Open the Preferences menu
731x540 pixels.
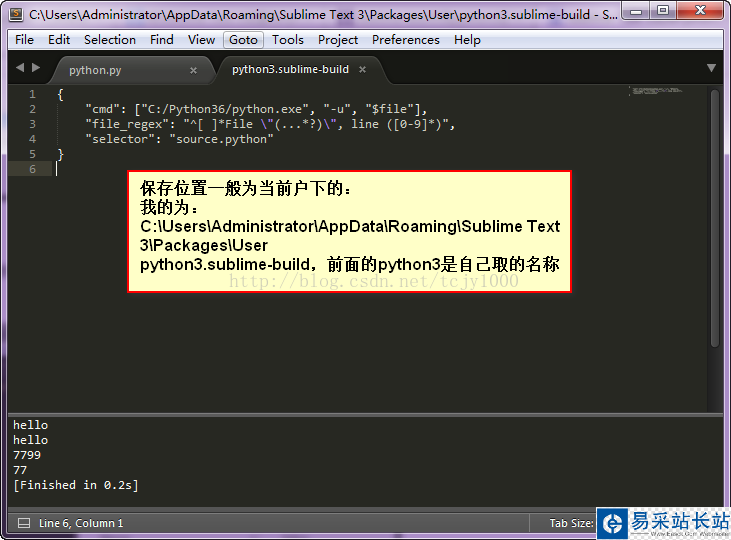[406, 40]
